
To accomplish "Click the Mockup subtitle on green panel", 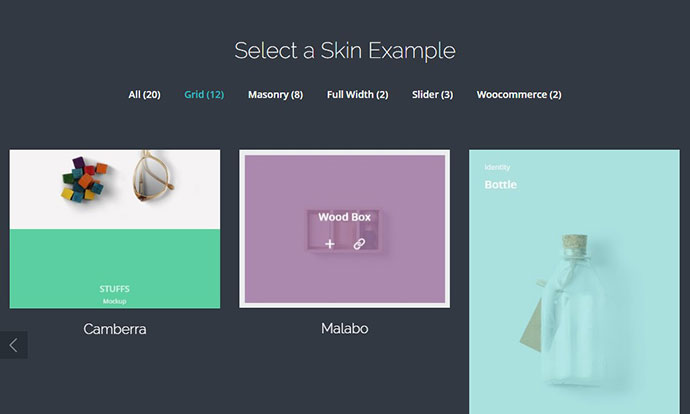I will 114,301.
